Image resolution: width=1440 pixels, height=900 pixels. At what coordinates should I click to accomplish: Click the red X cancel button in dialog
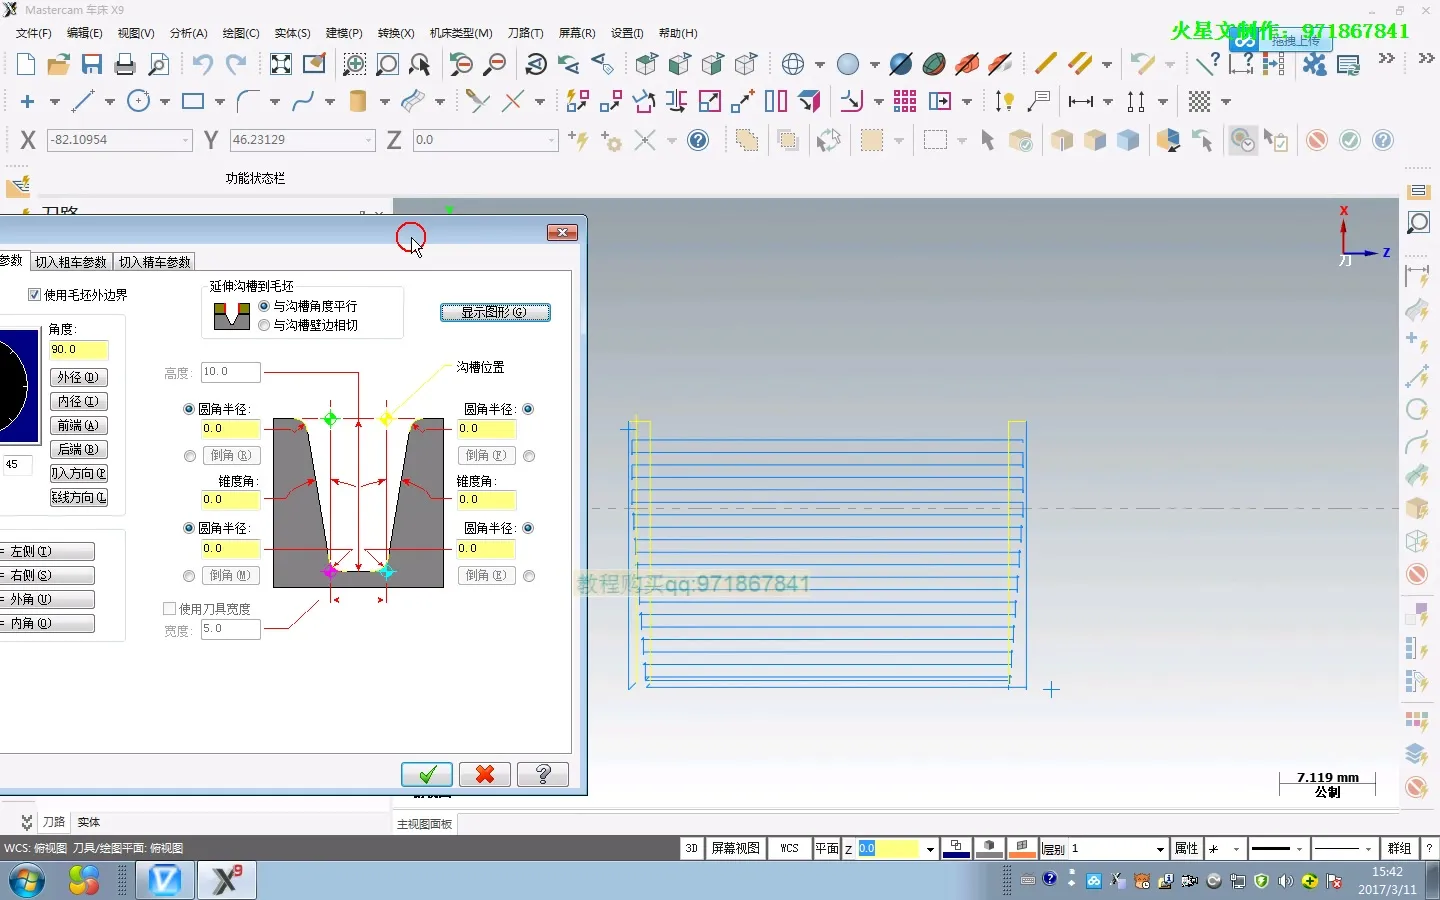coord(485,775)
